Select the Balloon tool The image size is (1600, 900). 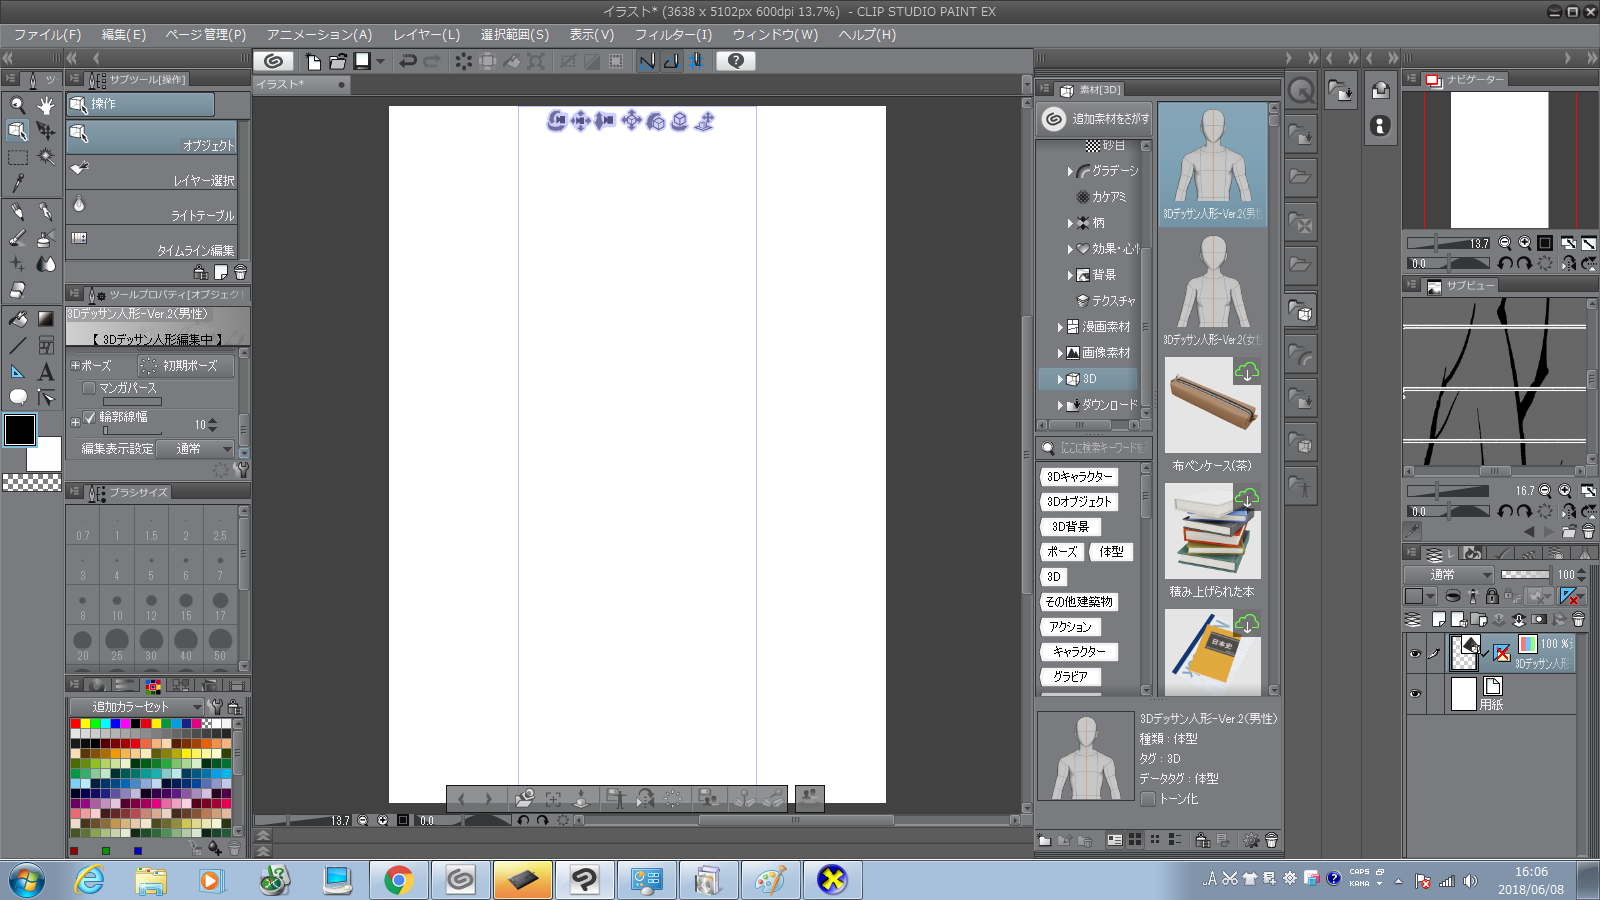[x=17, y=397]
